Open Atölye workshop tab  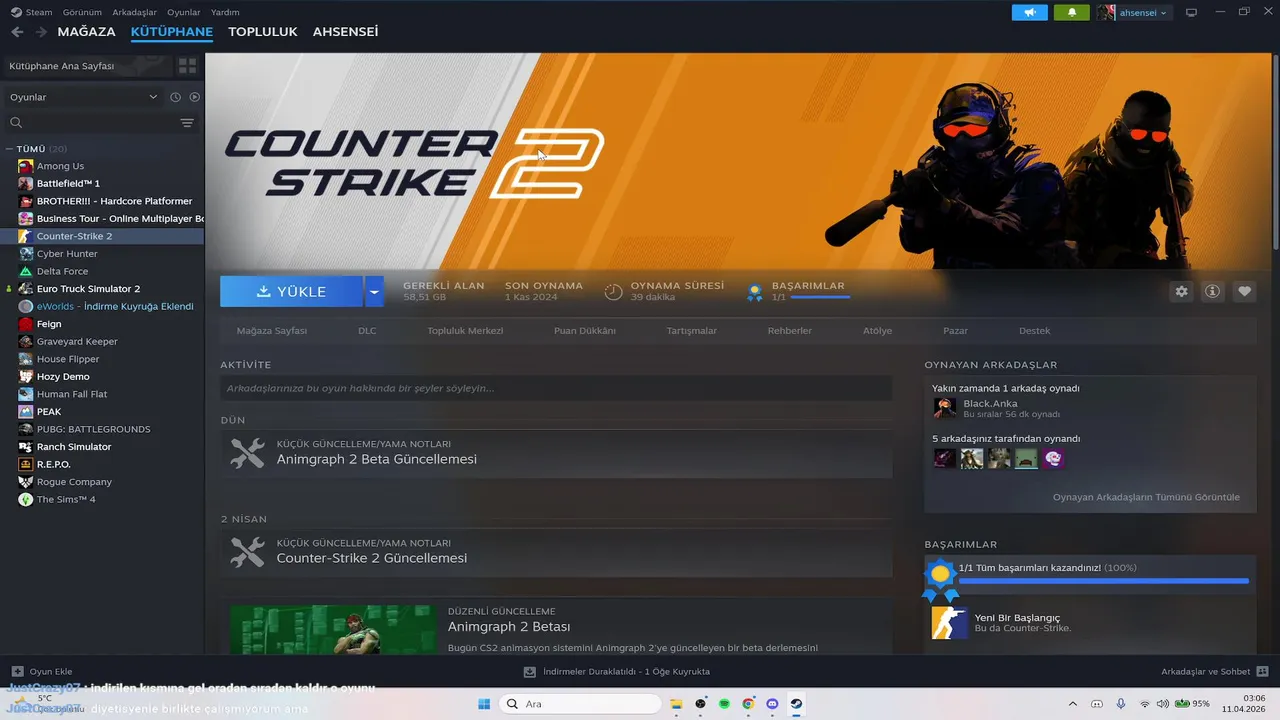(x=877, y=331)
